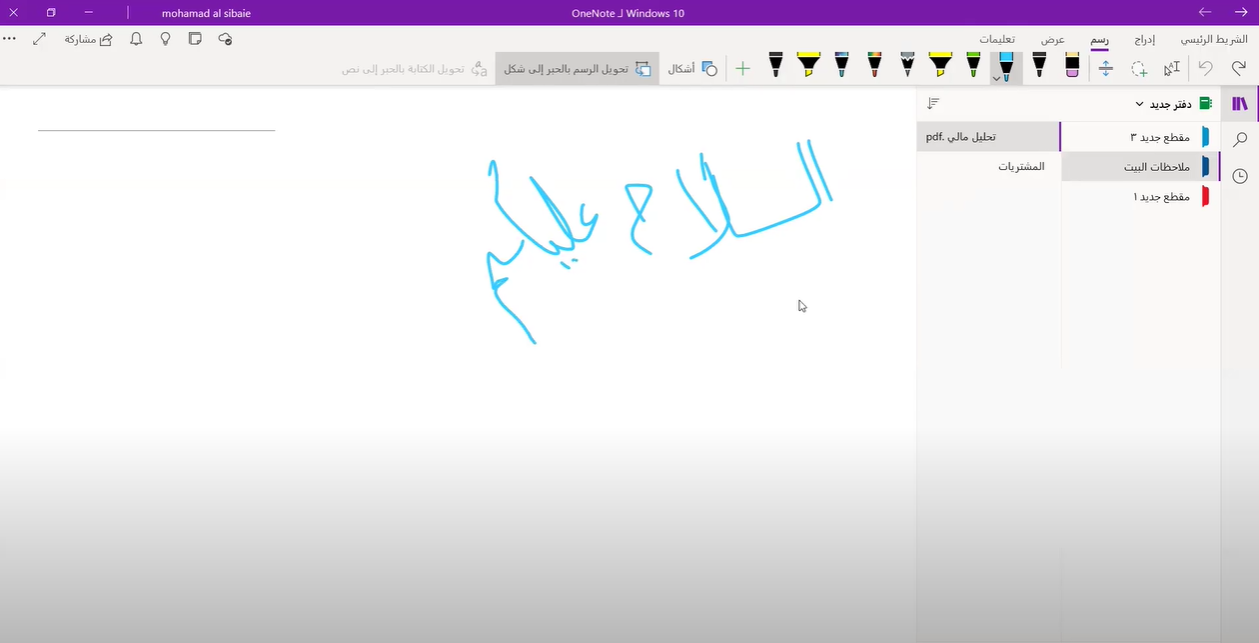Expand the دفتر جديد notebook dropdown
Screen dimensions: 1259x643
click(1139, 104)
